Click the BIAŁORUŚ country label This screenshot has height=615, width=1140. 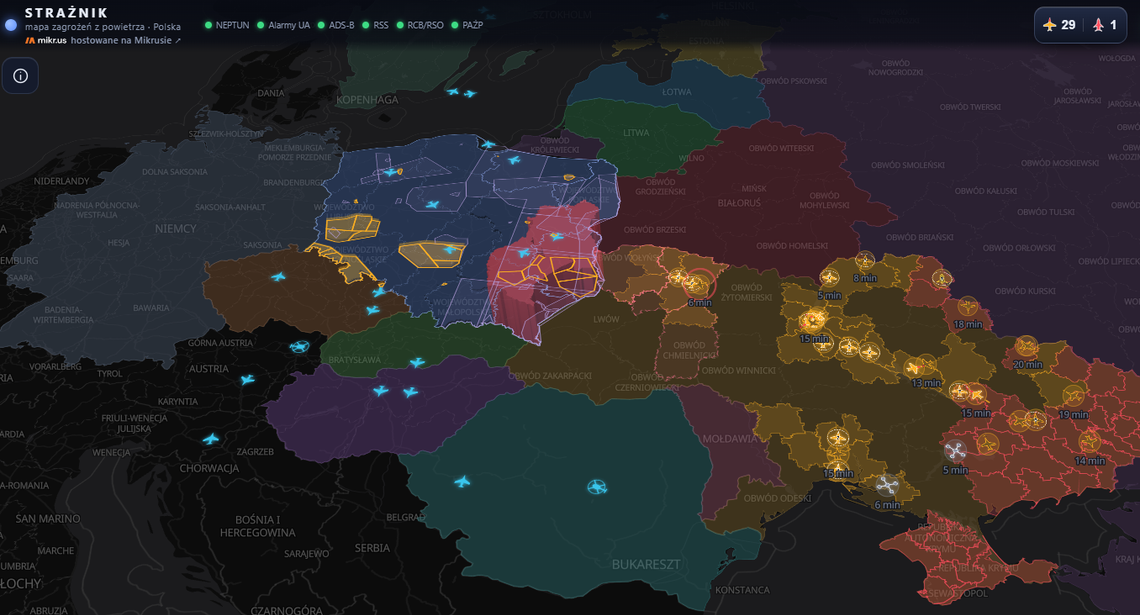pyautogui.click(x=739, y=203)
